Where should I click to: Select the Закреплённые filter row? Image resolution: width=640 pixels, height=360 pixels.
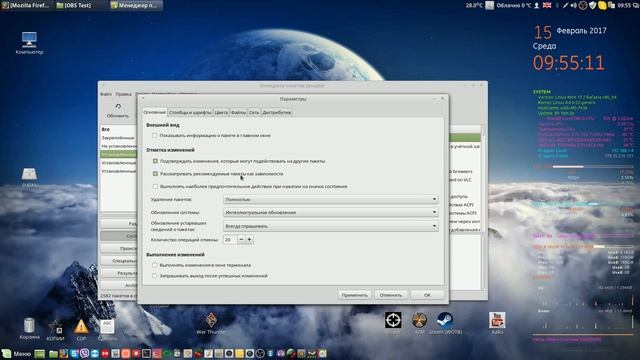coord(118,138)
